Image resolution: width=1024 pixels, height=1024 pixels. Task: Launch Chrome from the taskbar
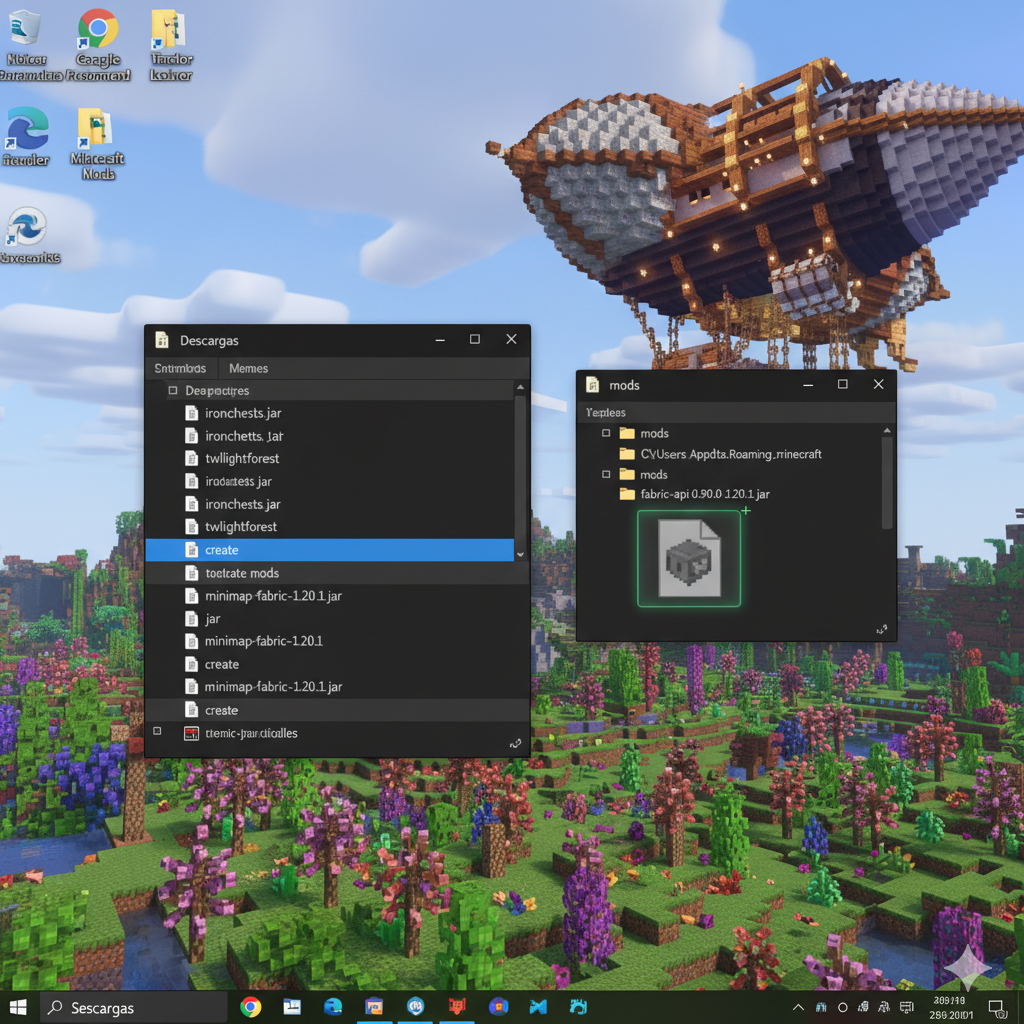(251, 1007)
